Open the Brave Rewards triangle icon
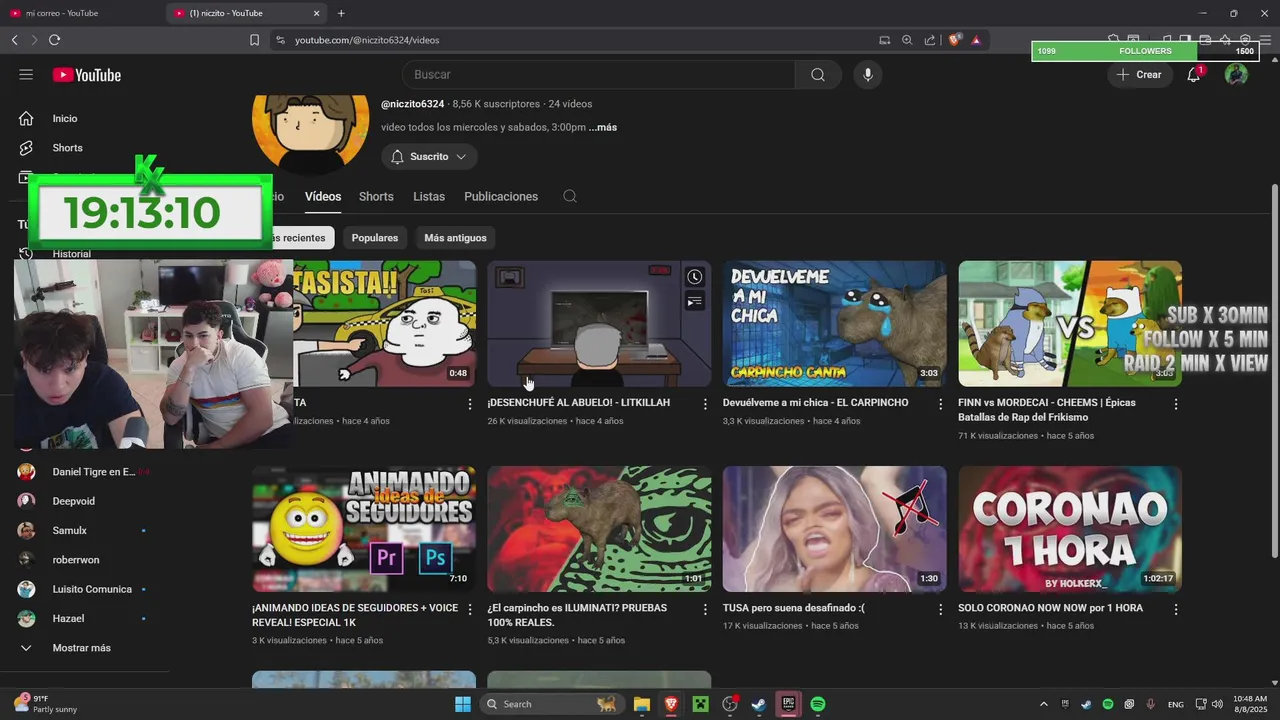Image resolution: width=1280 pixels, height=720 pixels. 976,40
